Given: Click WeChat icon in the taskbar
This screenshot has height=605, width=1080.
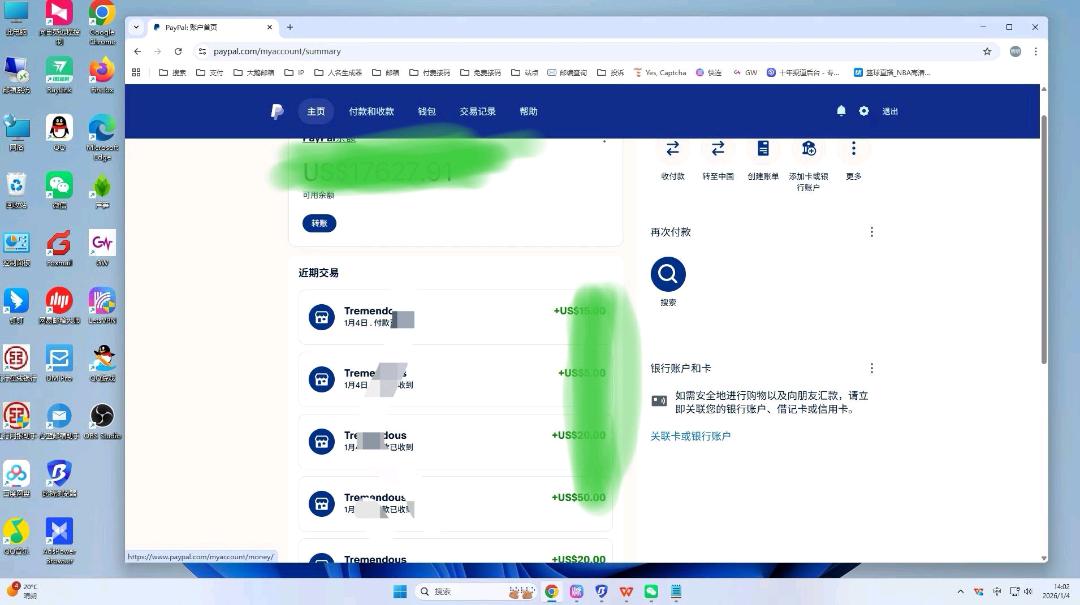Looking at the screenshot, I should point(651,591).
